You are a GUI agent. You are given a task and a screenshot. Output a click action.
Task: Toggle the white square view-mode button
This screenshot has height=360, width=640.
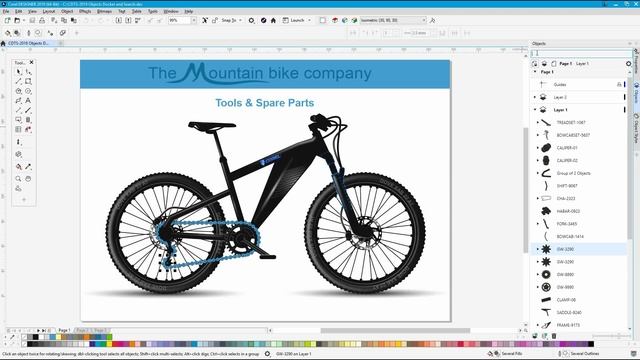322,20
